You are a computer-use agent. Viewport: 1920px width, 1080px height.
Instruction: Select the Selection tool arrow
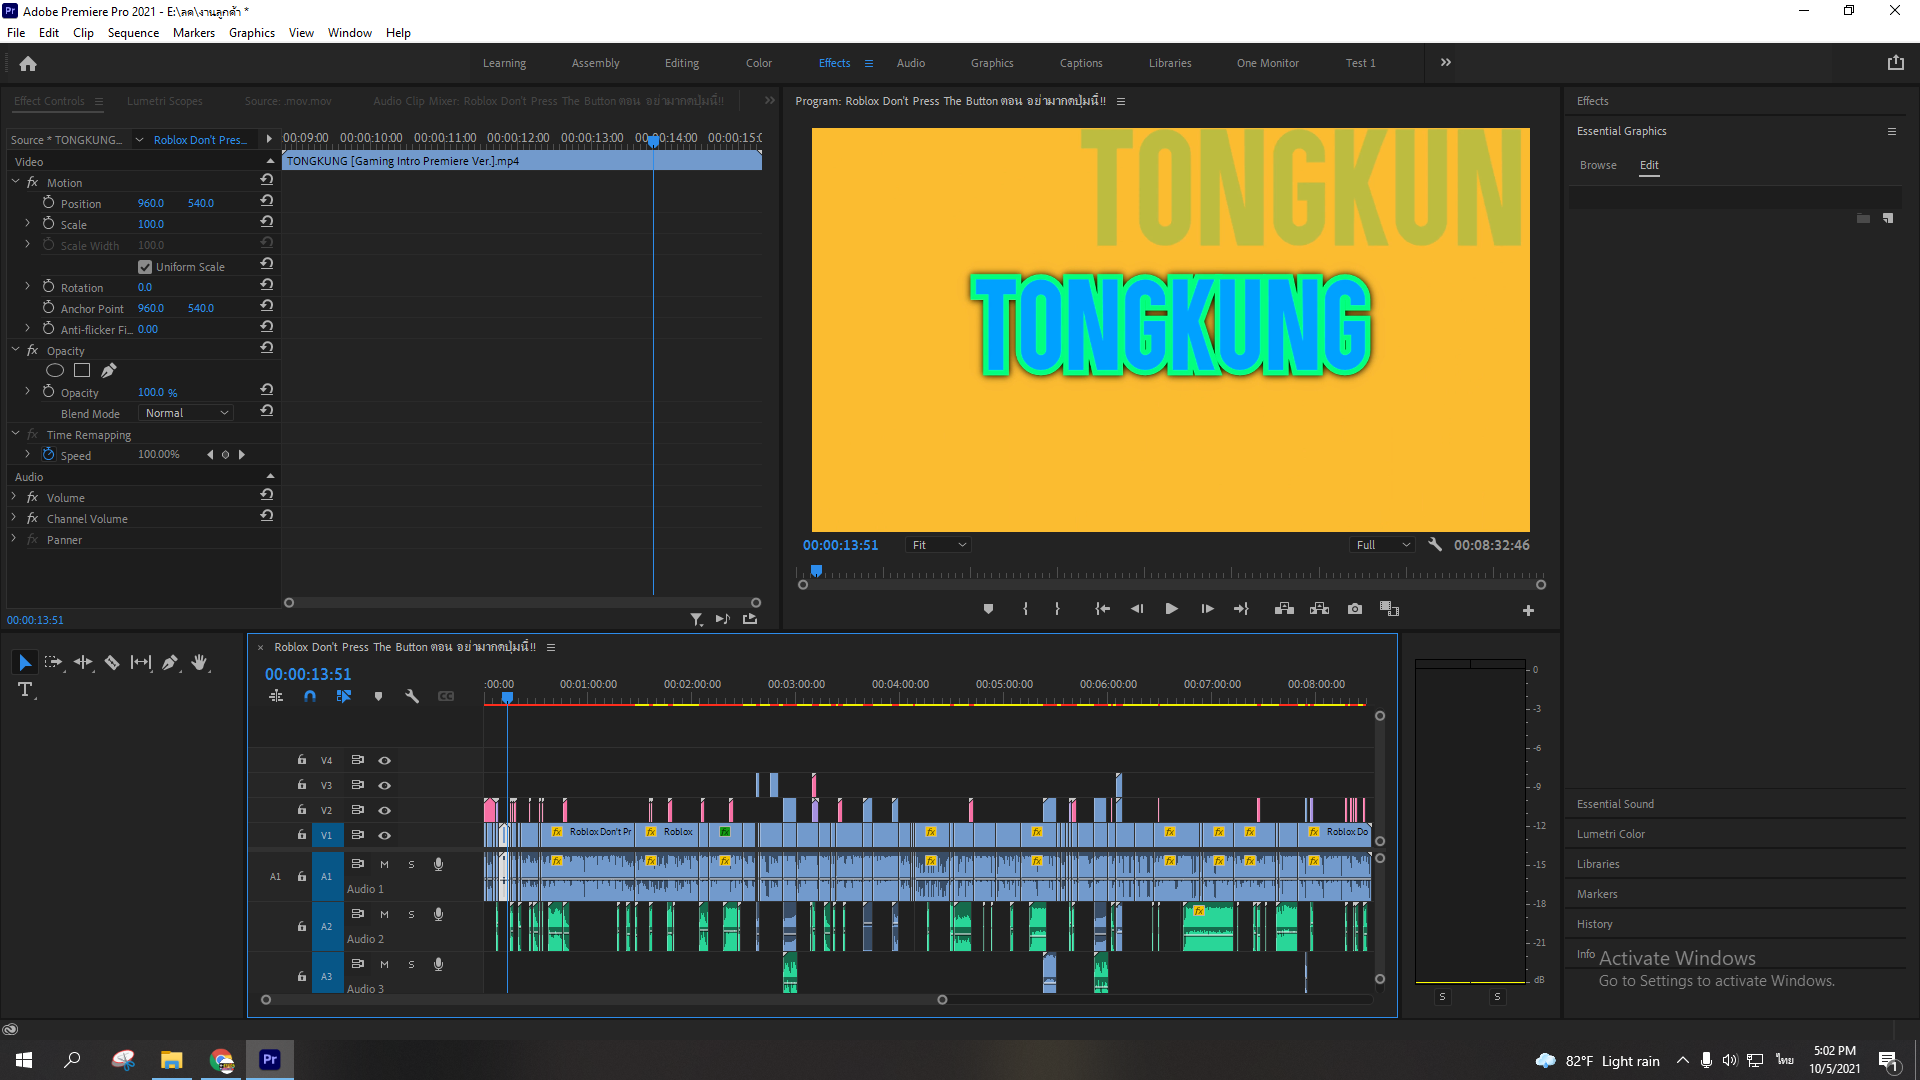click(x=25, y=662)
